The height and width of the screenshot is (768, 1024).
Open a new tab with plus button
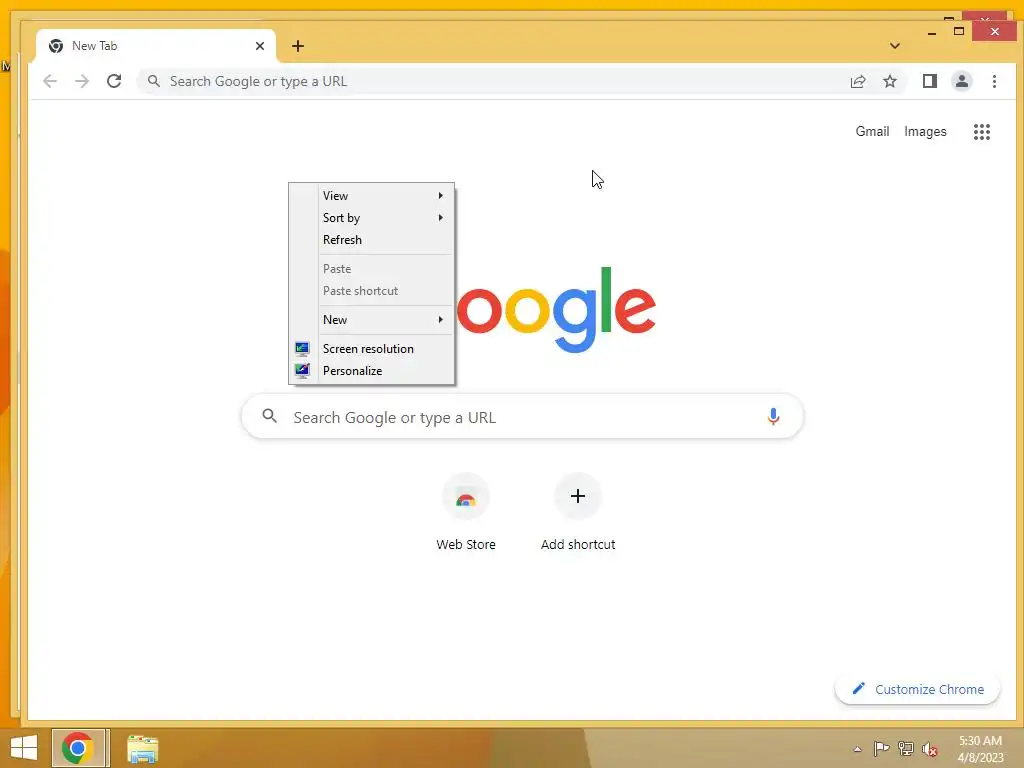coord(298,46)
